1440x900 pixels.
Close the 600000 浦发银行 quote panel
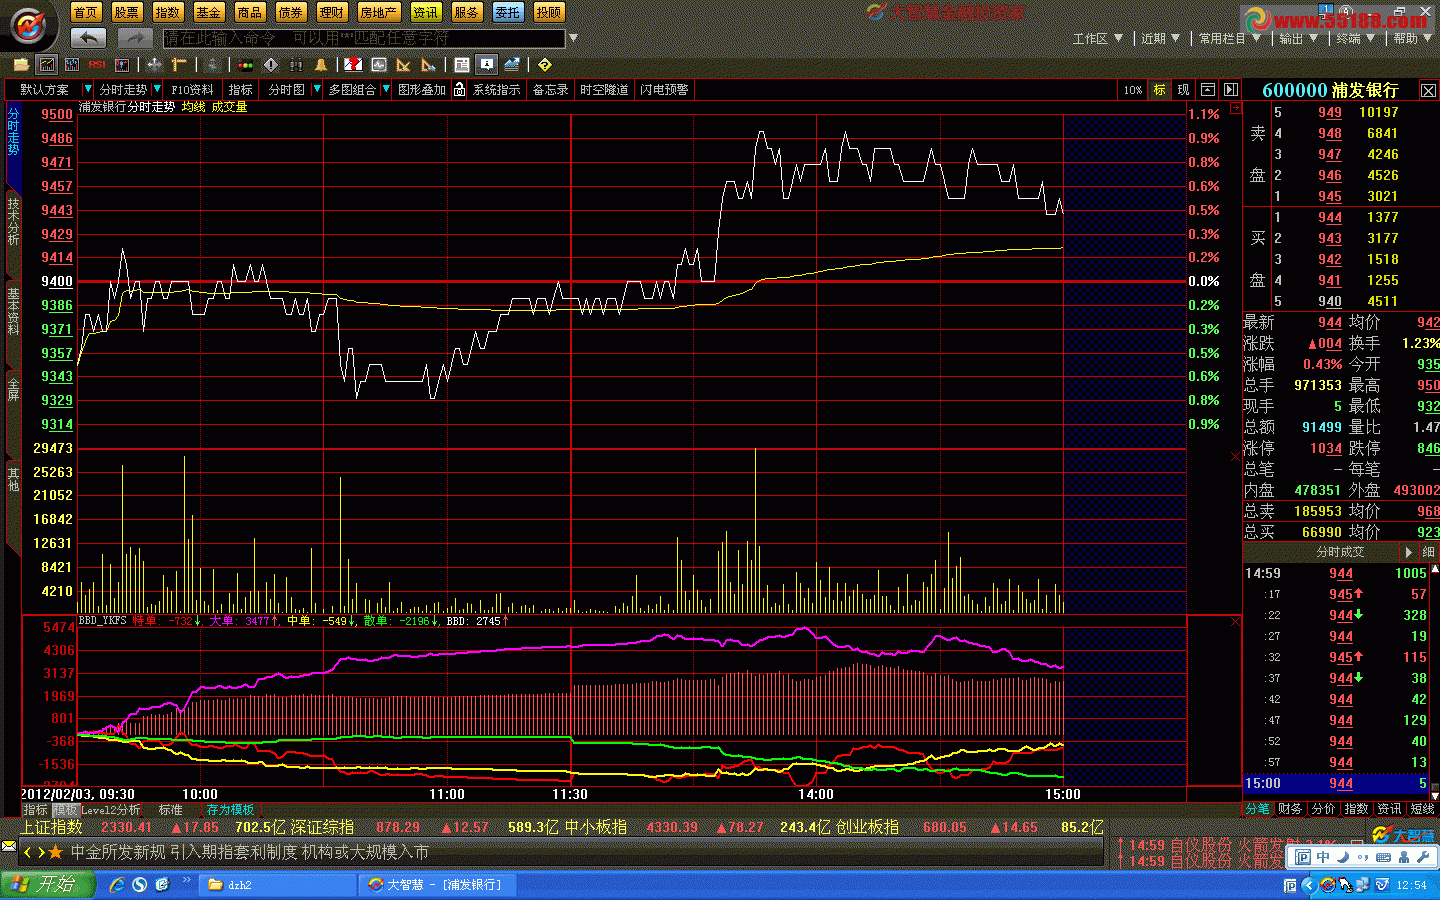pyautogui.click(x=1428, y=90)
